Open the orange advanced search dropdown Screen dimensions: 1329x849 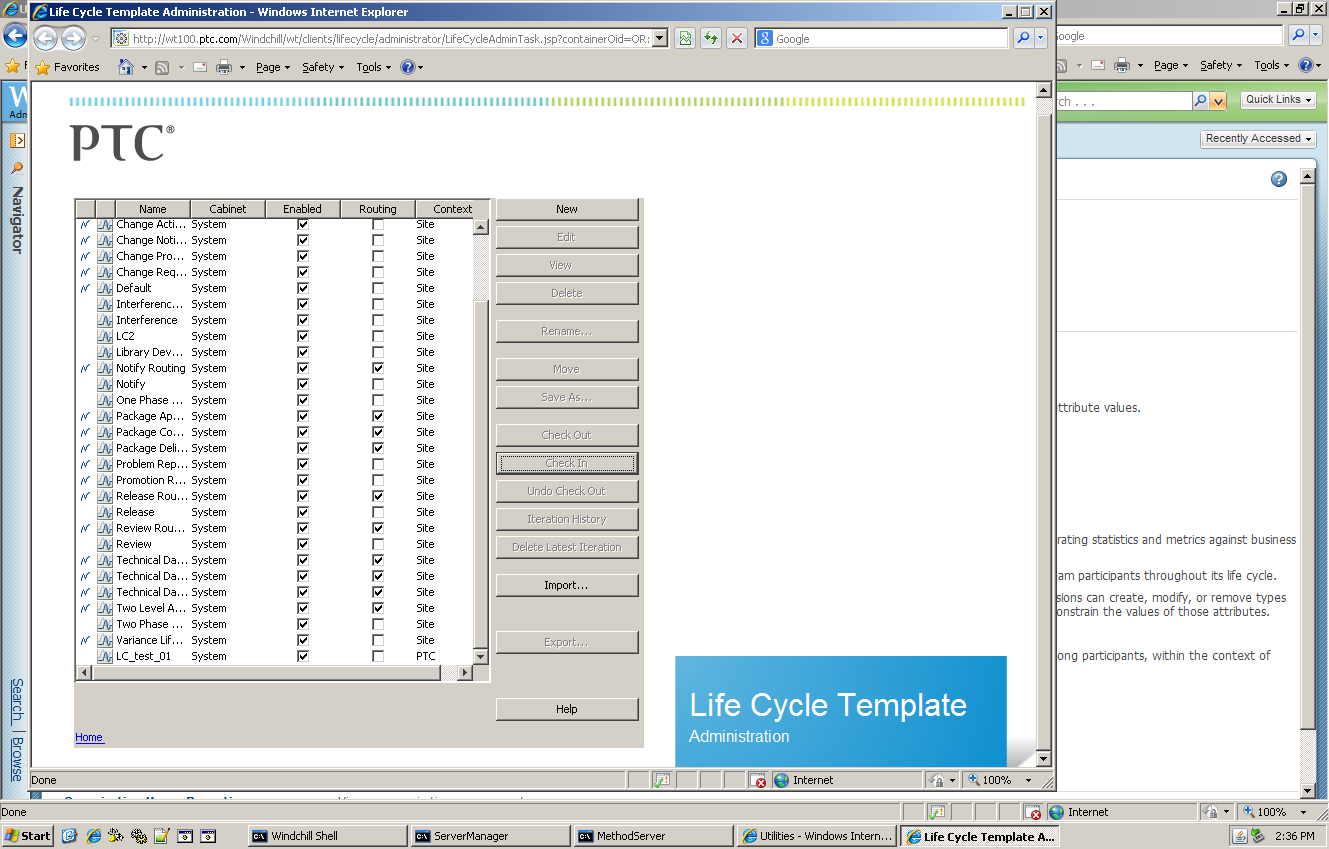tap(1217, 101)
